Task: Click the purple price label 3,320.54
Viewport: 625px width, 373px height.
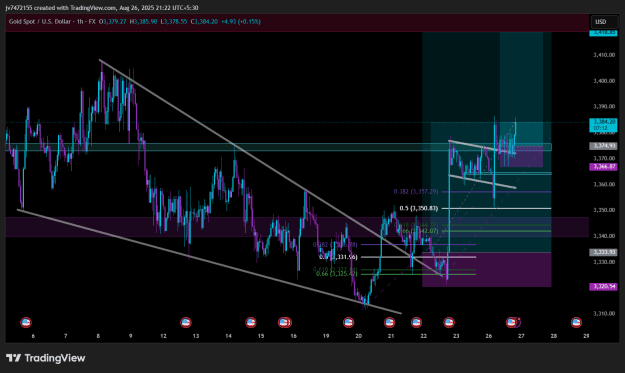Action: 603,287
